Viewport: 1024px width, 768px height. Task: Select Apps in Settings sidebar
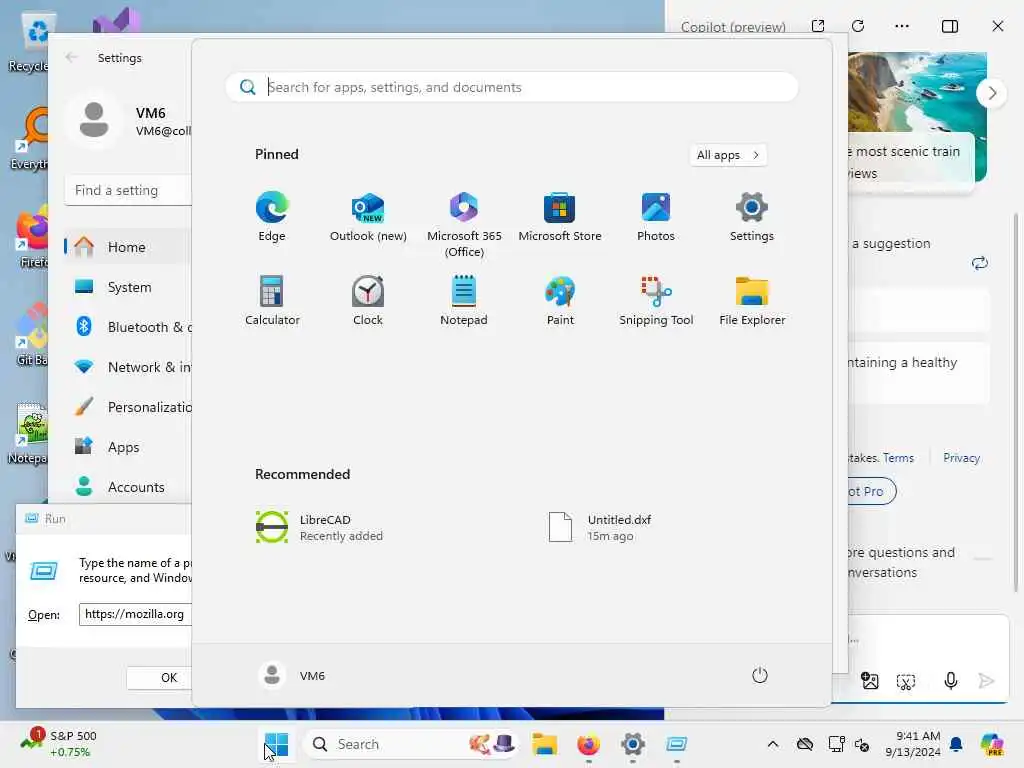point(128,447)
